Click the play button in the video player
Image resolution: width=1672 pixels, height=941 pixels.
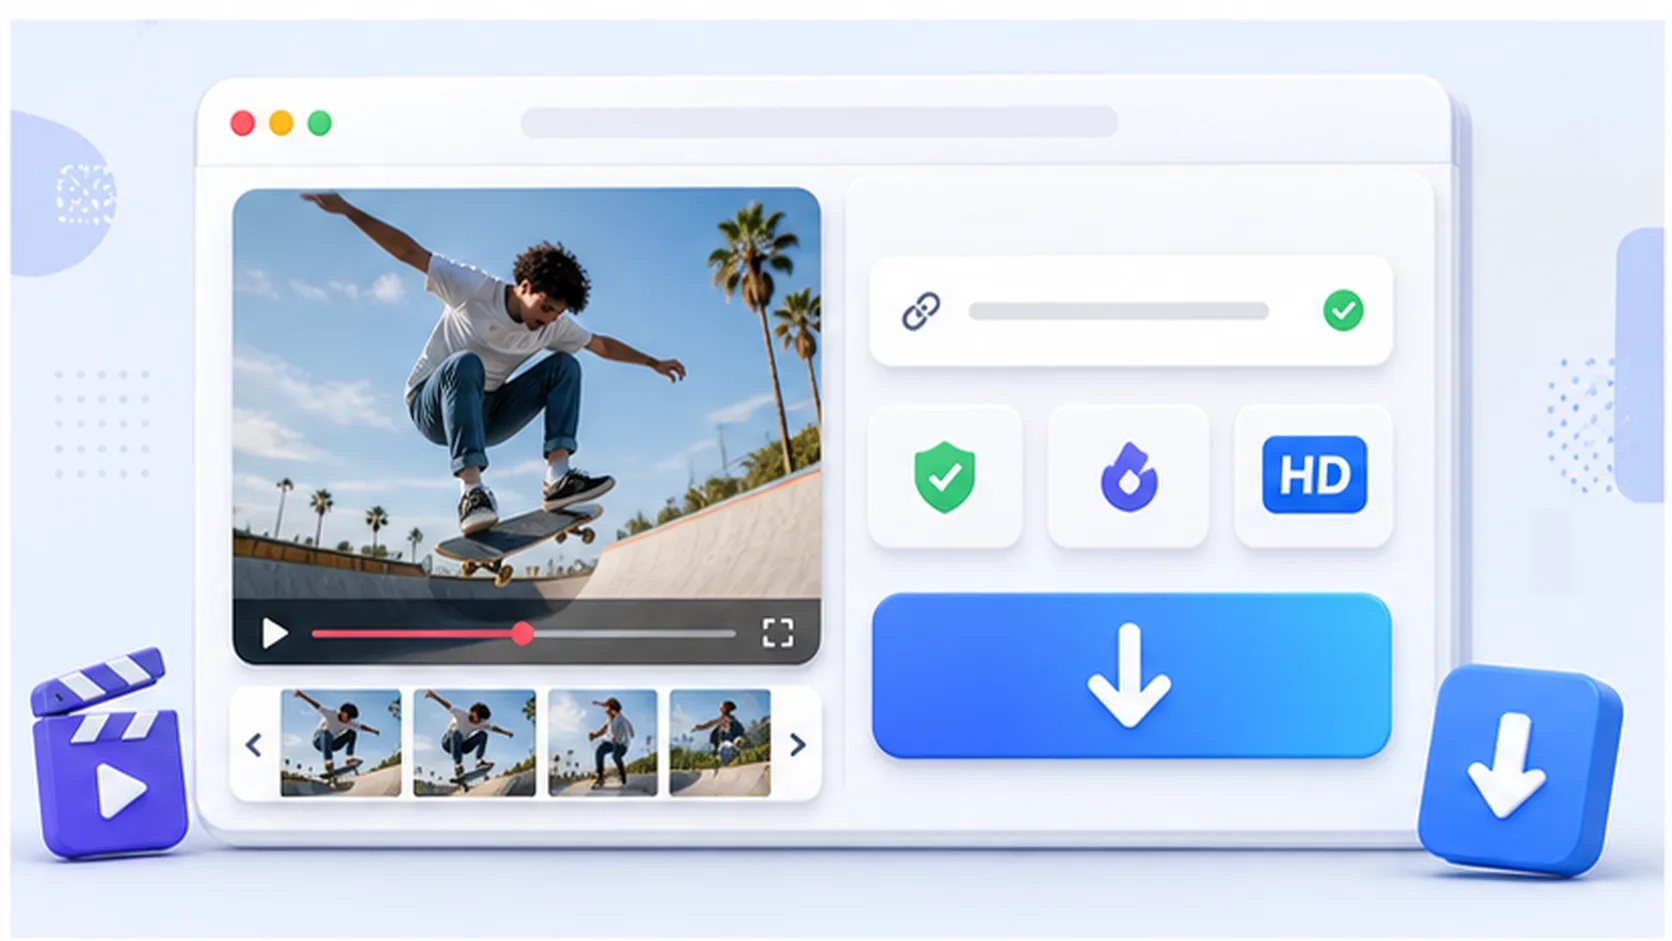pyautogui.click(x=274, y=633)
